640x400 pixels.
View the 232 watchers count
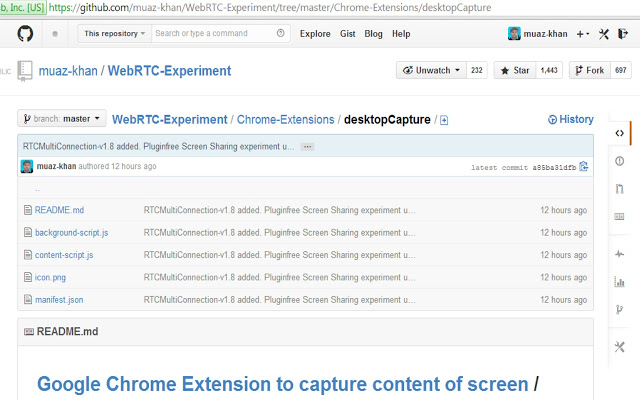477,70
